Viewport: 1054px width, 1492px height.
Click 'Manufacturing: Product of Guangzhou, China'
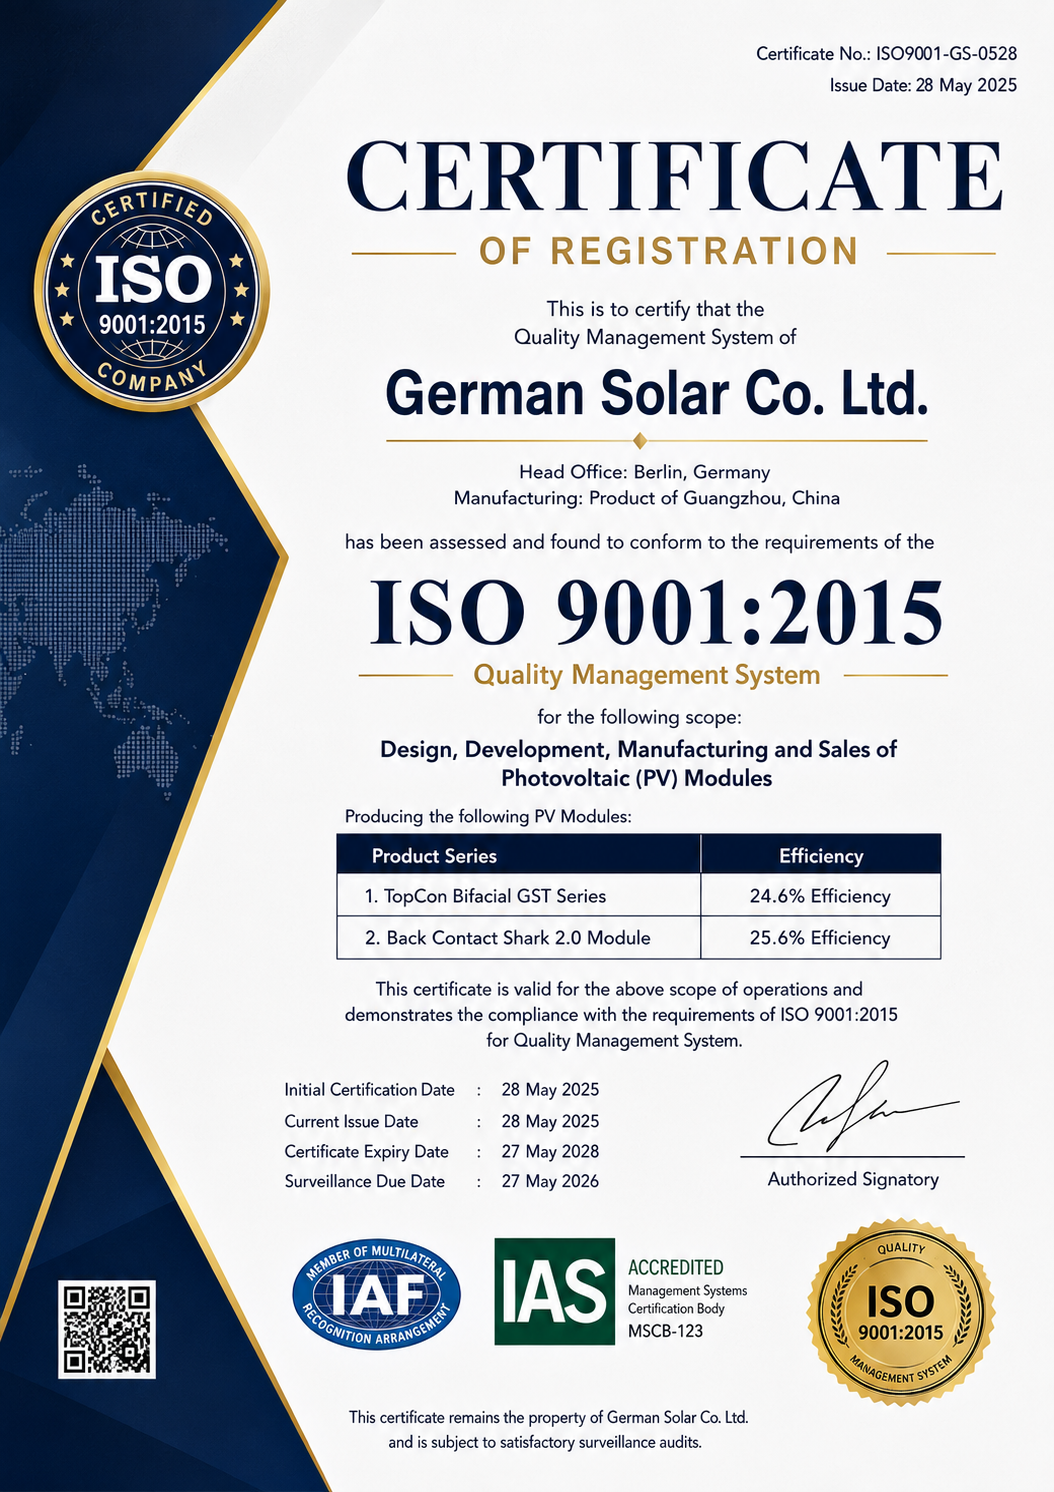click(646, 498)
